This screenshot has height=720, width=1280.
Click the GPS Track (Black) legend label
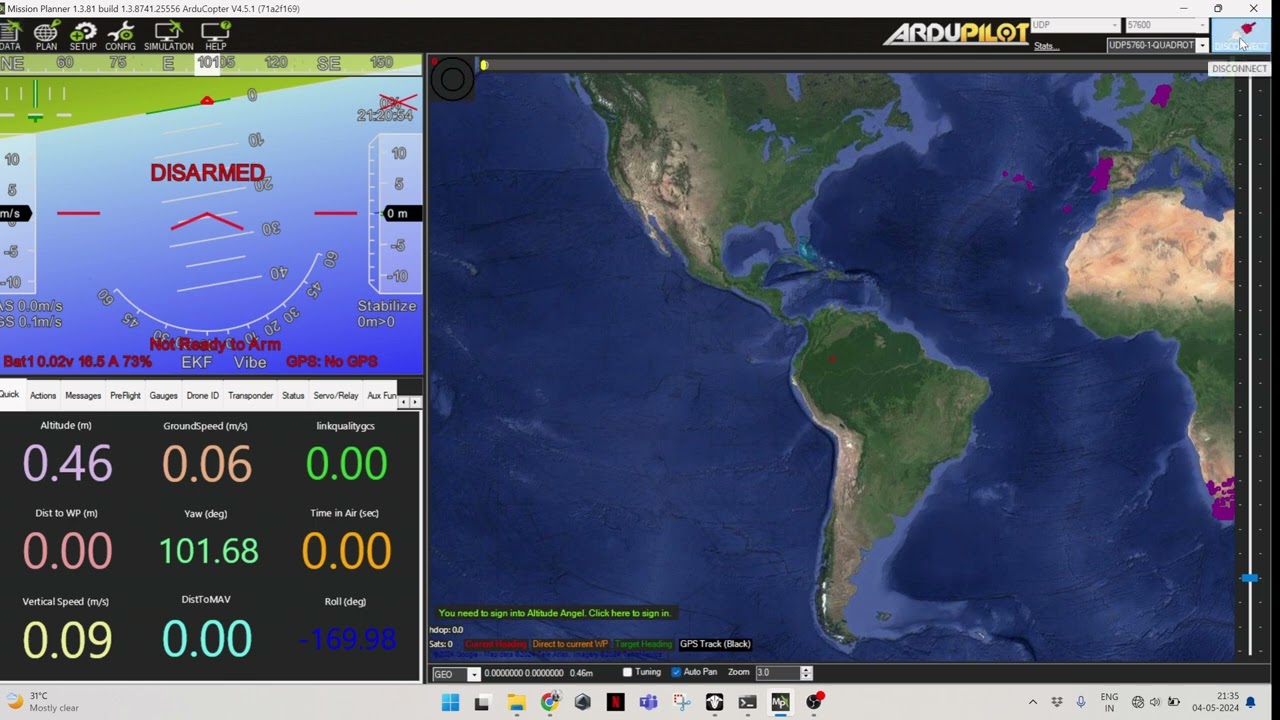(x=715, y=644)
